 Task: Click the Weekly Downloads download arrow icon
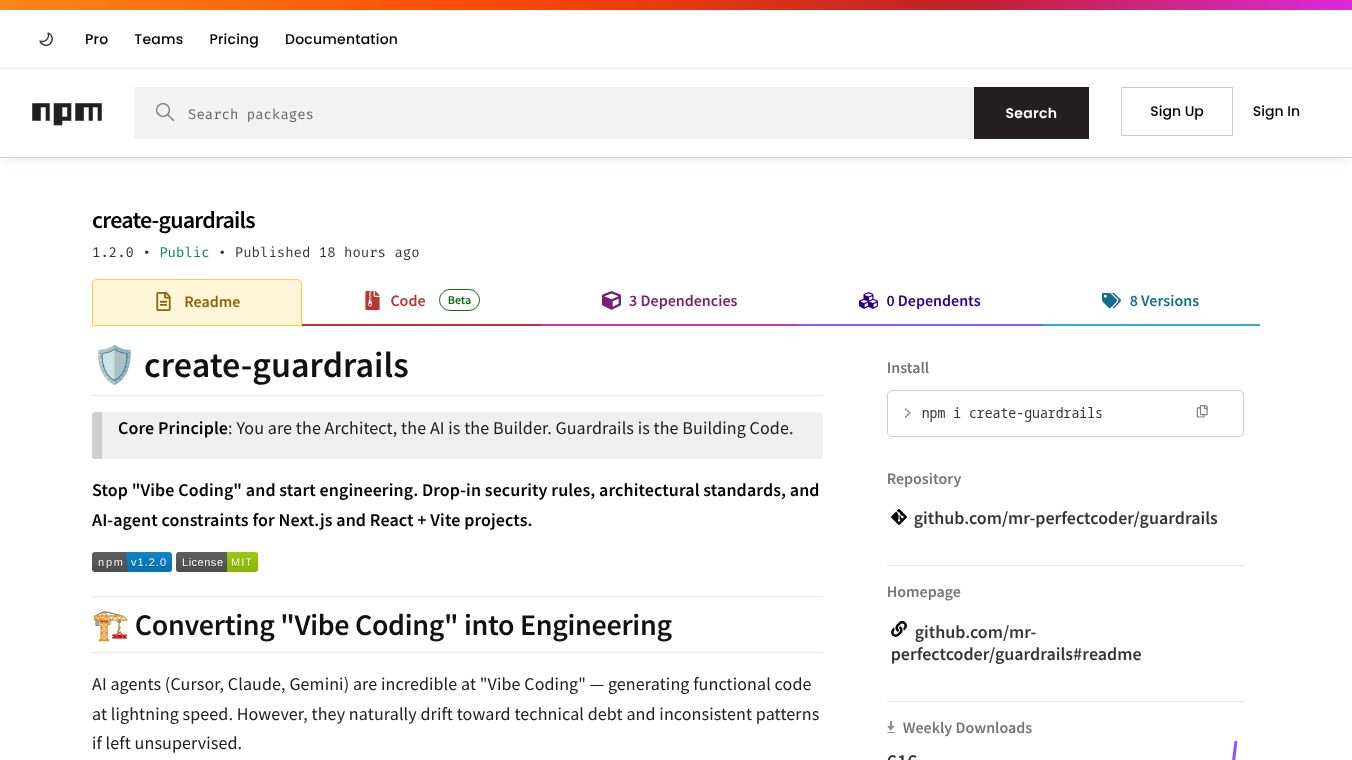(x=891, y=728)
